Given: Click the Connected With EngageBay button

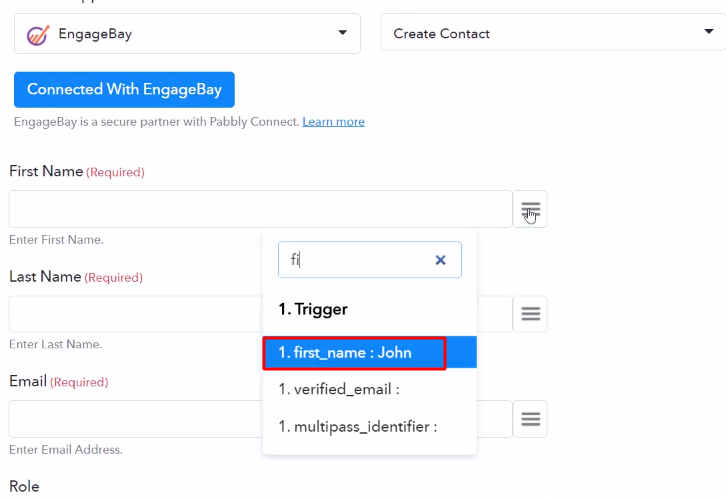Looking at the screenshot, I should (x=124, y=89).
